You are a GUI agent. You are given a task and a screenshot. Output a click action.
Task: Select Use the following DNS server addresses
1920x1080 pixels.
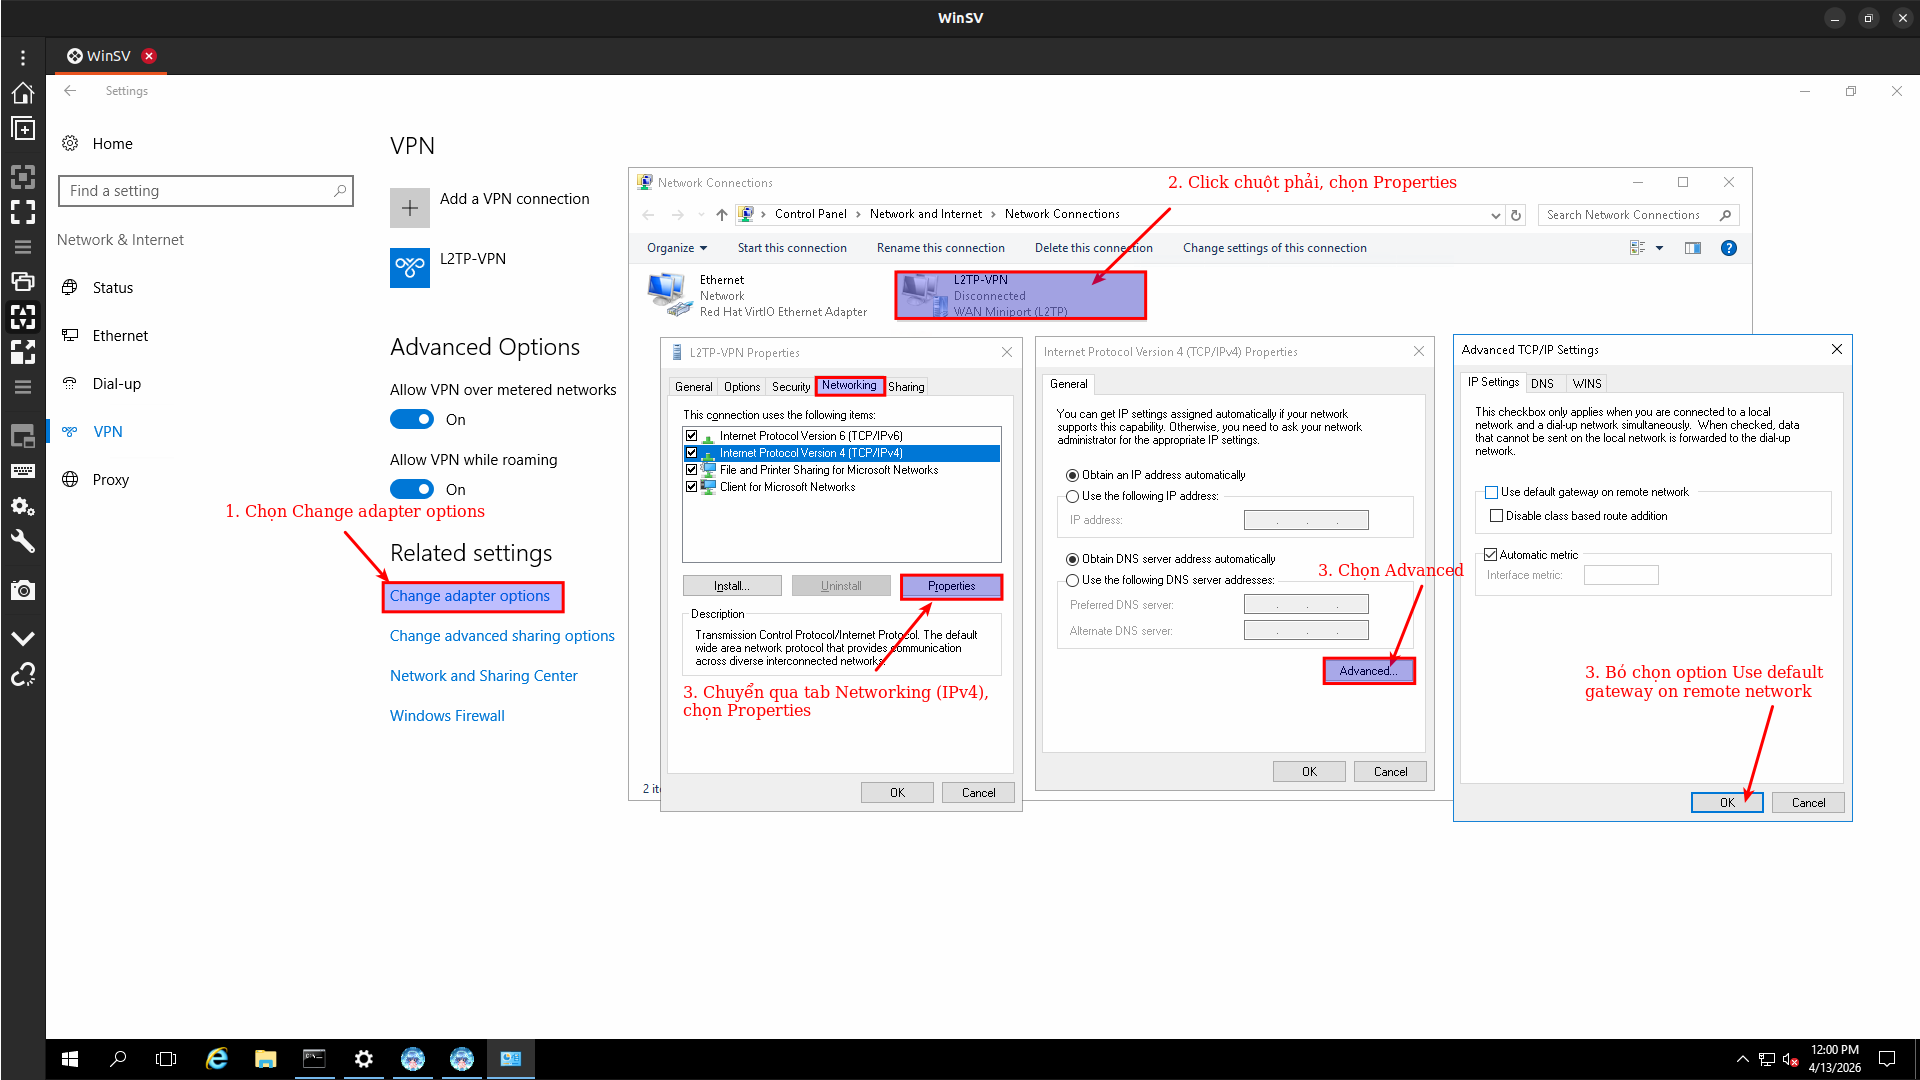pos(1073,581)
